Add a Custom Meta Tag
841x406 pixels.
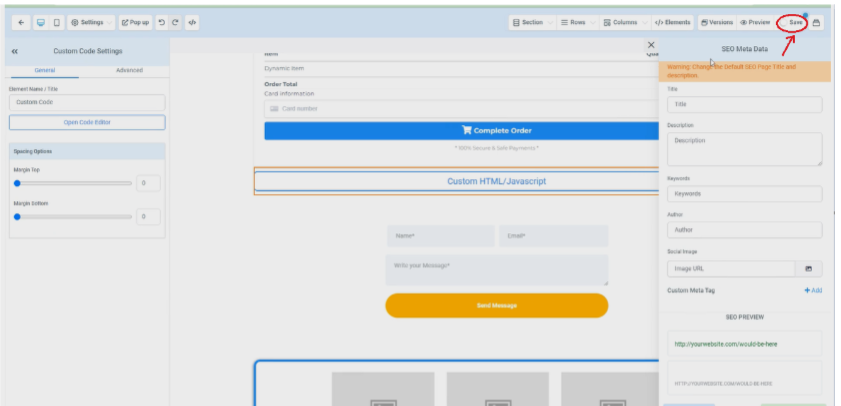813,290
